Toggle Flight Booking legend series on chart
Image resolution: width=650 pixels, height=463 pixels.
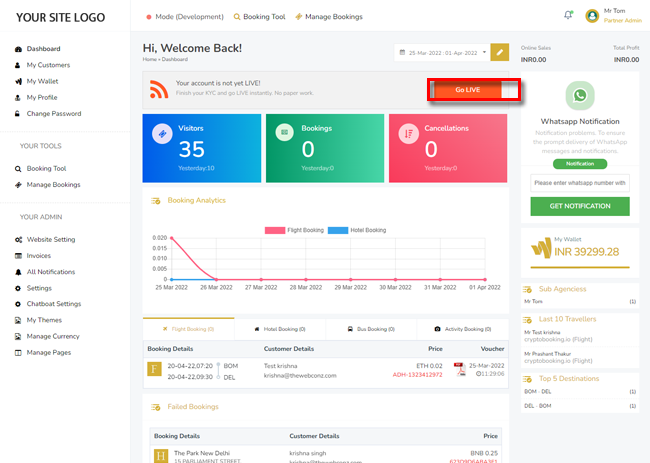[x=294, y=230]
